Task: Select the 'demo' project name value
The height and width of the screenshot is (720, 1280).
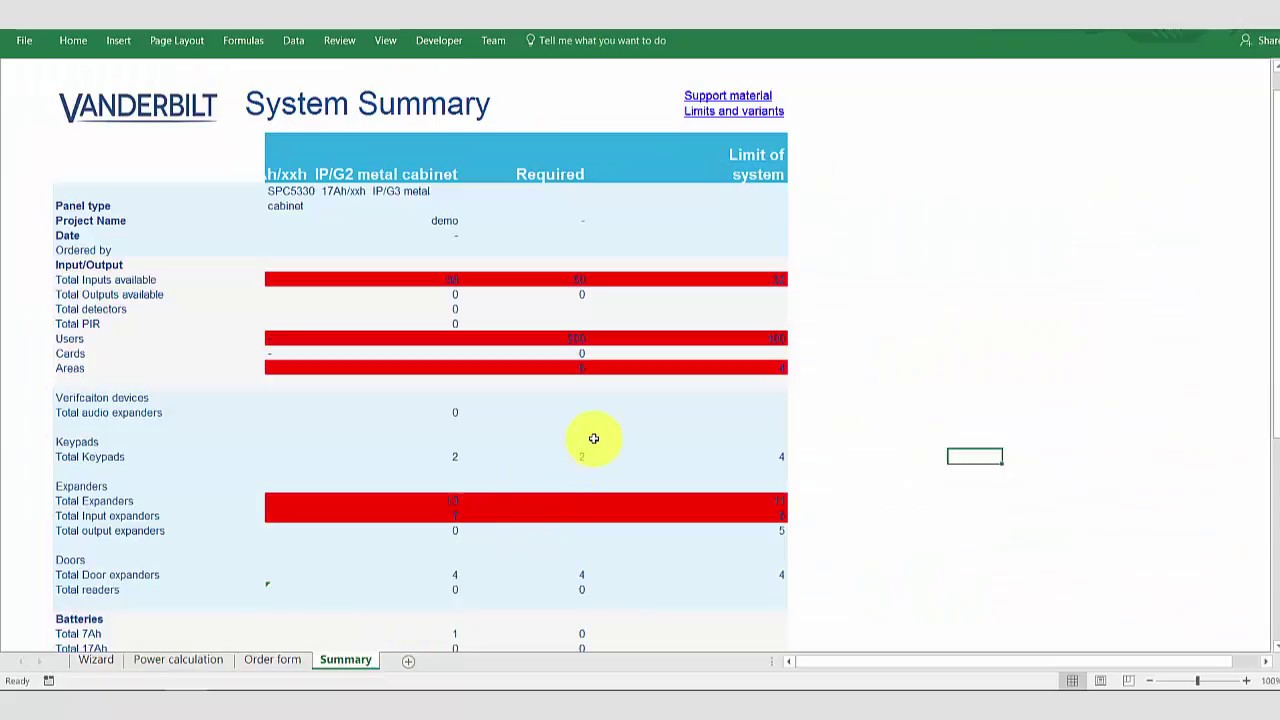Action: tap(444, 221)
